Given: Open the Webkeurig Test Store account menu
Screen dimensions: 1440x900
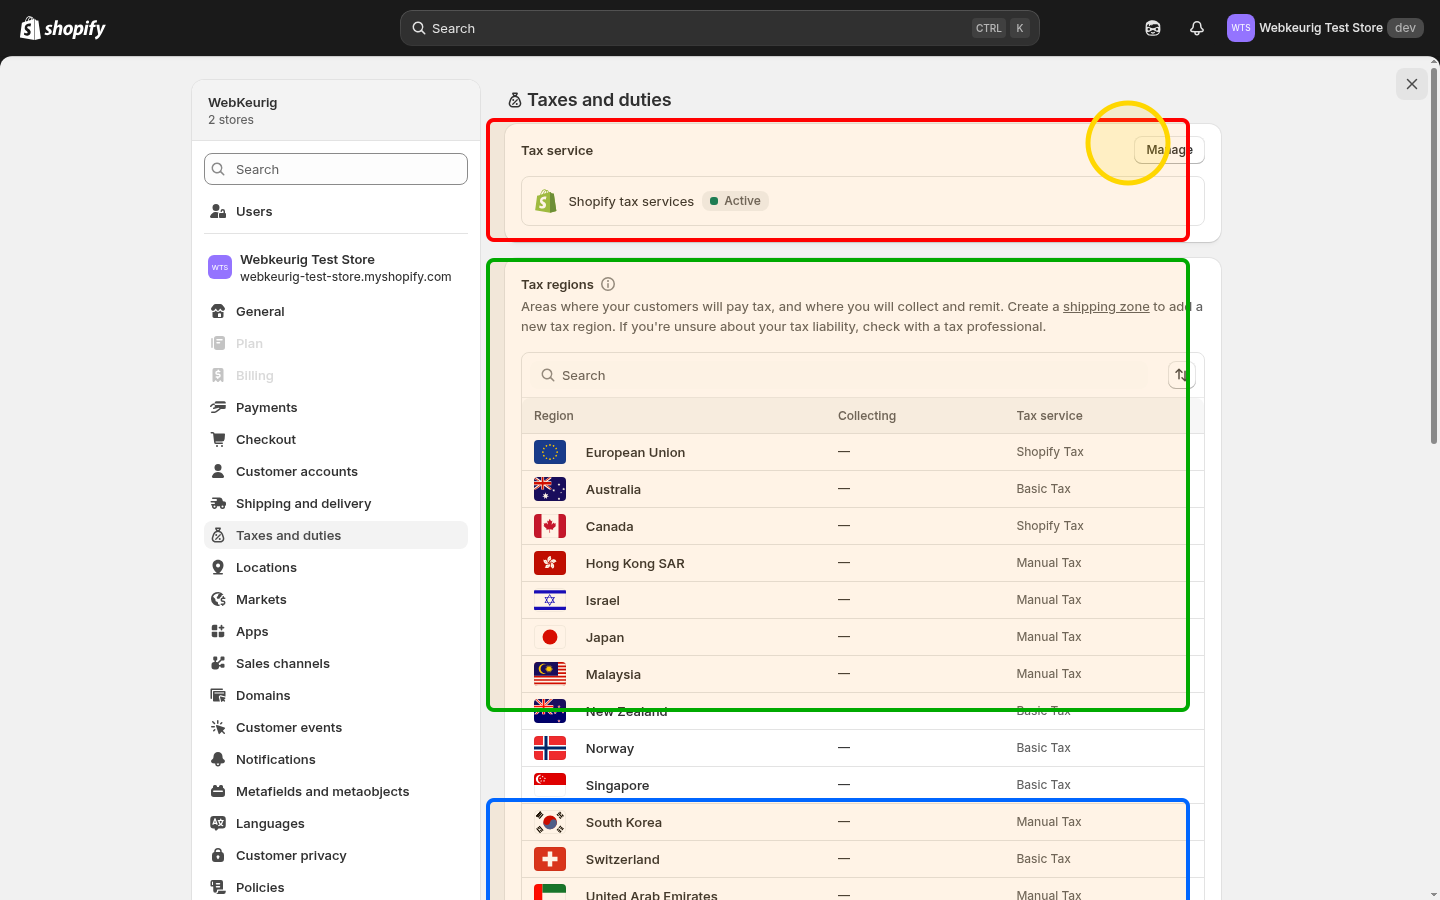Looking at the screenshot, I should pyautogui.click(x=1326, y=28).
